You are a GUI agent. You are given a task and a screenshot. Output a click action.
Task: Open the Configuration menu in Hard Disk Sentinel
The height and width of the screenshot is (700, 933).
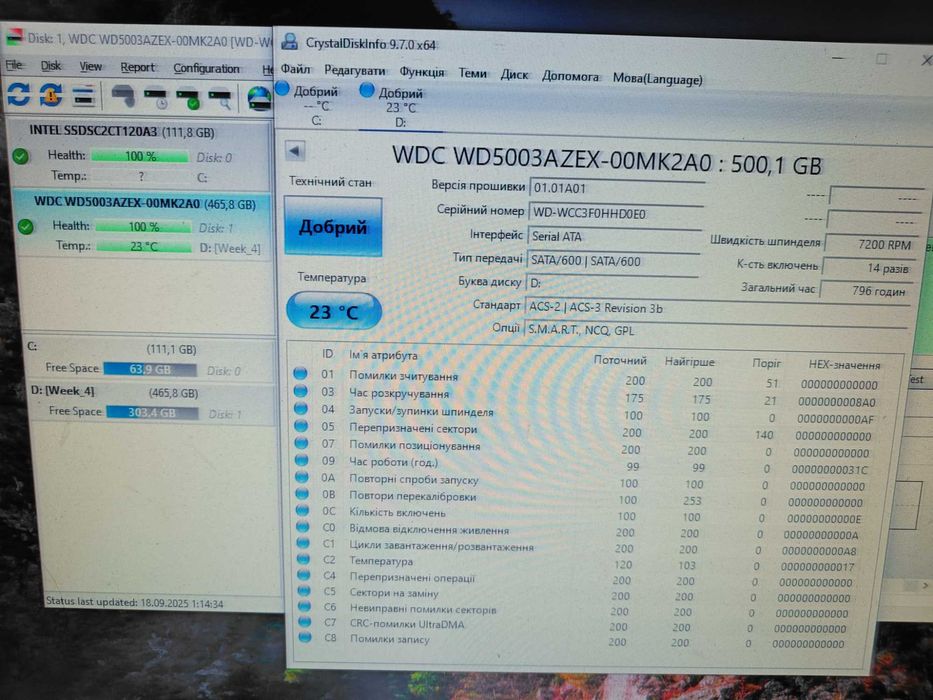coord(206,68)
